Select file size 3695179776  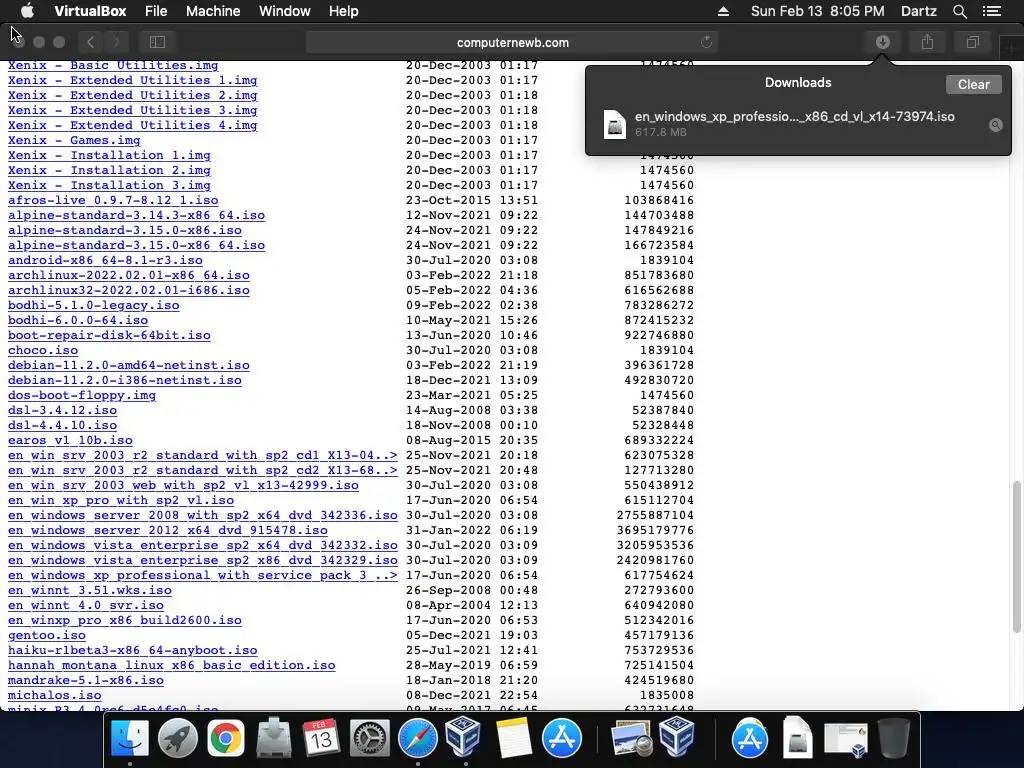pyautogui.click(x=655, y=531)
